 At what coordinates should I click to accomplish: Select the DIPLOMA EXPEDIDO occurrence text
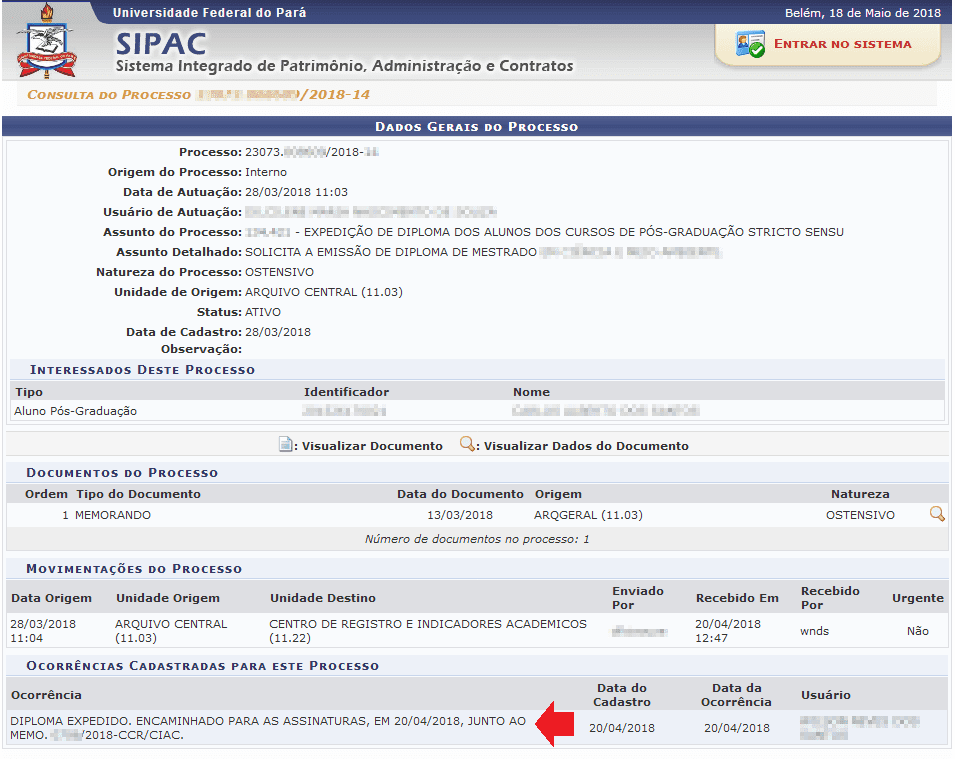click(267, 727)
